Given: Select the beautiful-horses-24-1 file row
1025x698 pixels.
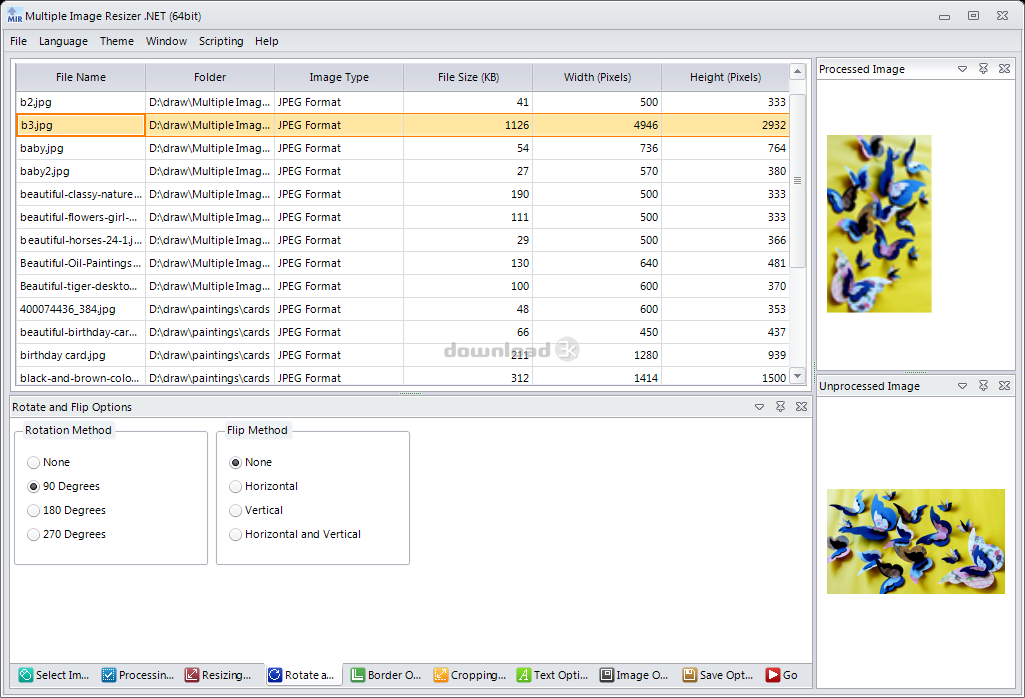Looking at the screenshot, I should pyautogui.click(x=403, y=240).
